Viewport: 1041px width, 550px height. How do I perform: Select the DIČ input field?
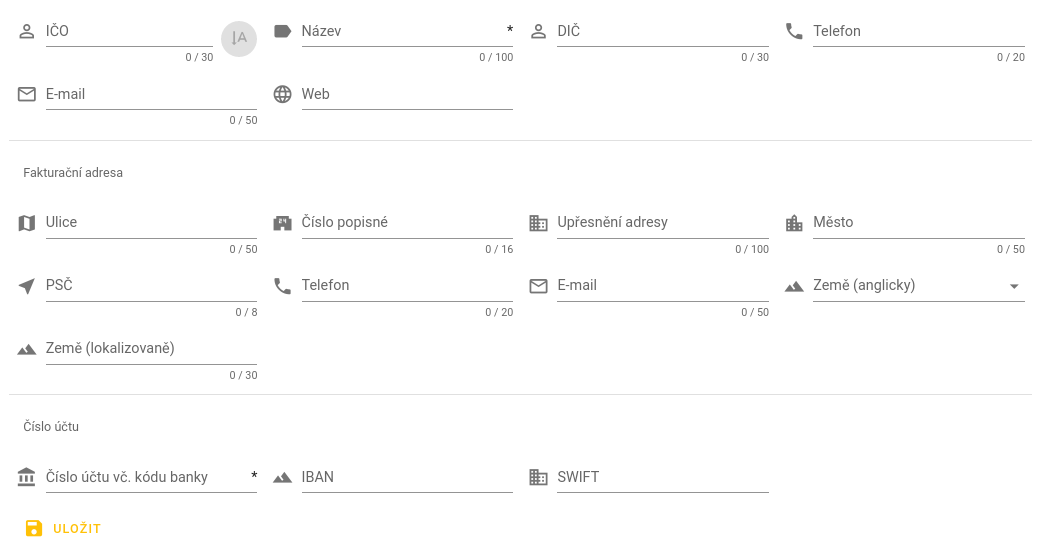pyautogui.click(x=662, y=32)
